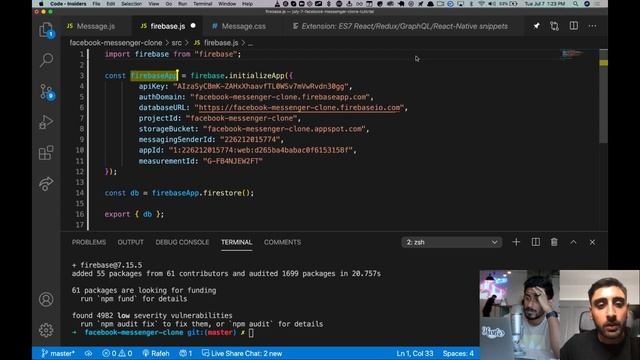The width and height of the screenshot is (640, 360).
Task: Open the Extensions view
Action: point(46,153)
